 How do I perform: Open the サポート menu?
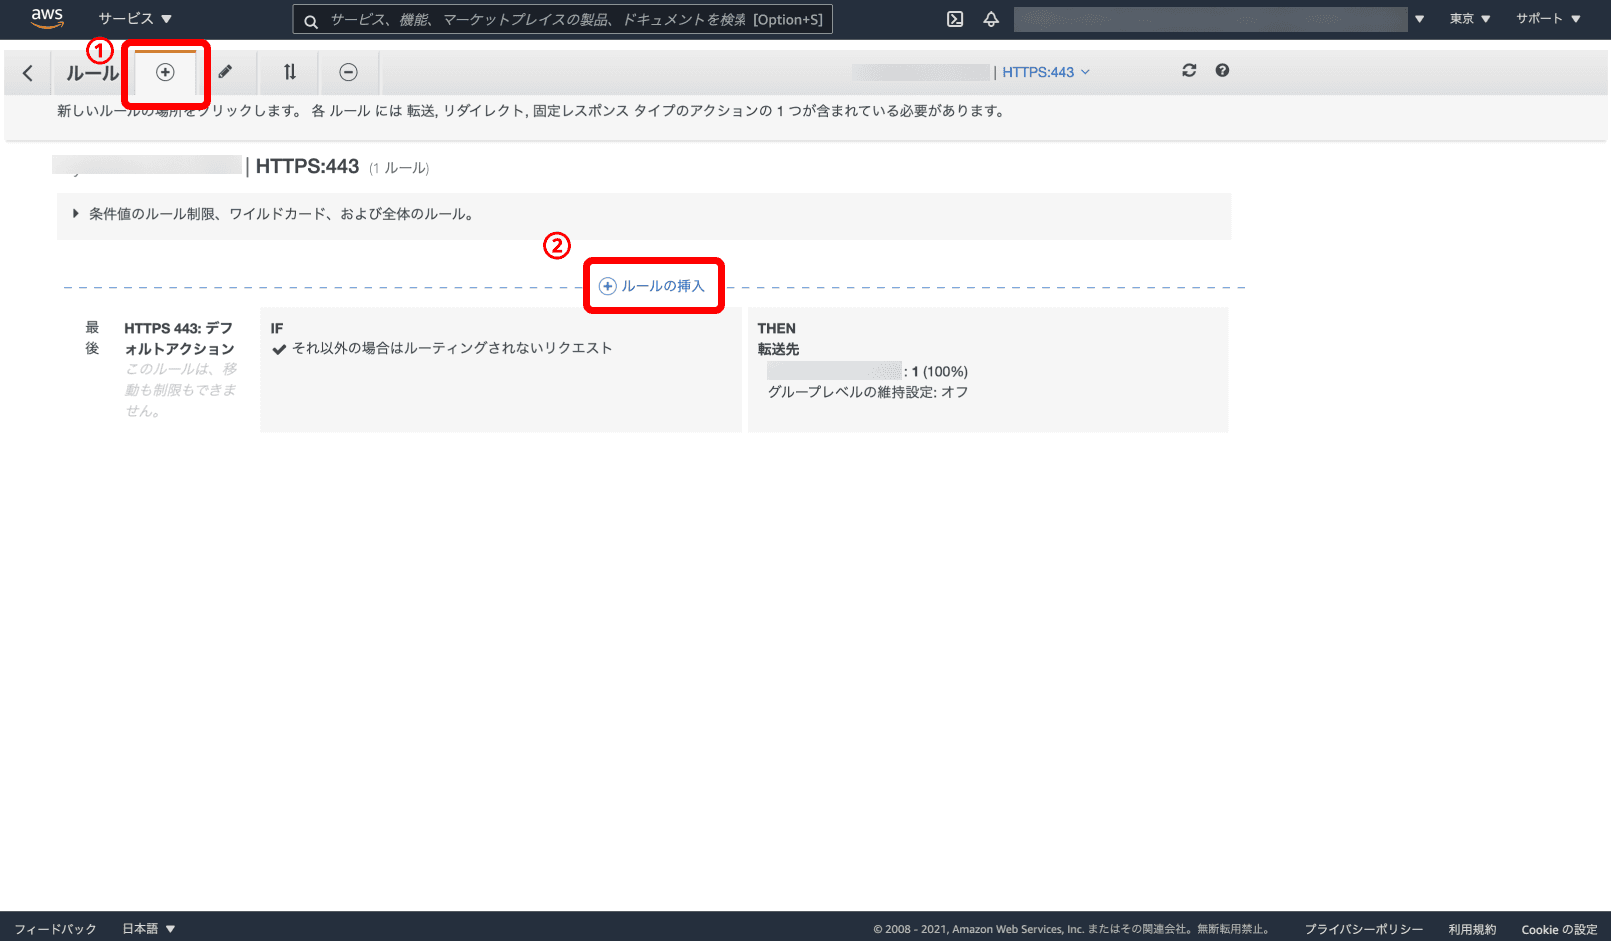click(x=1547, y=19)
